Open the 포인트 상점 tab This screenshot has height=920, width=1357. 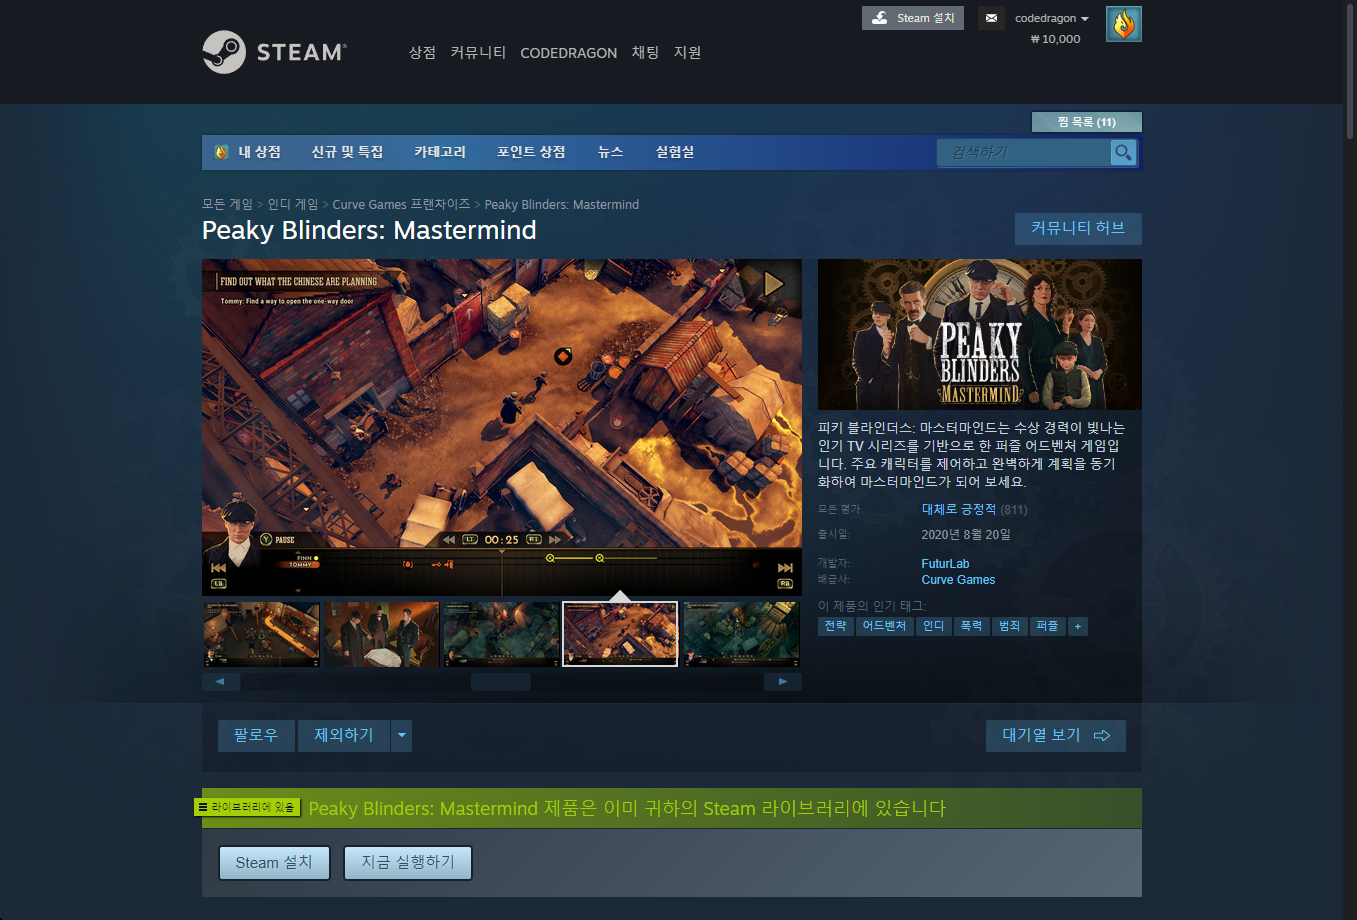pos(531,152)
